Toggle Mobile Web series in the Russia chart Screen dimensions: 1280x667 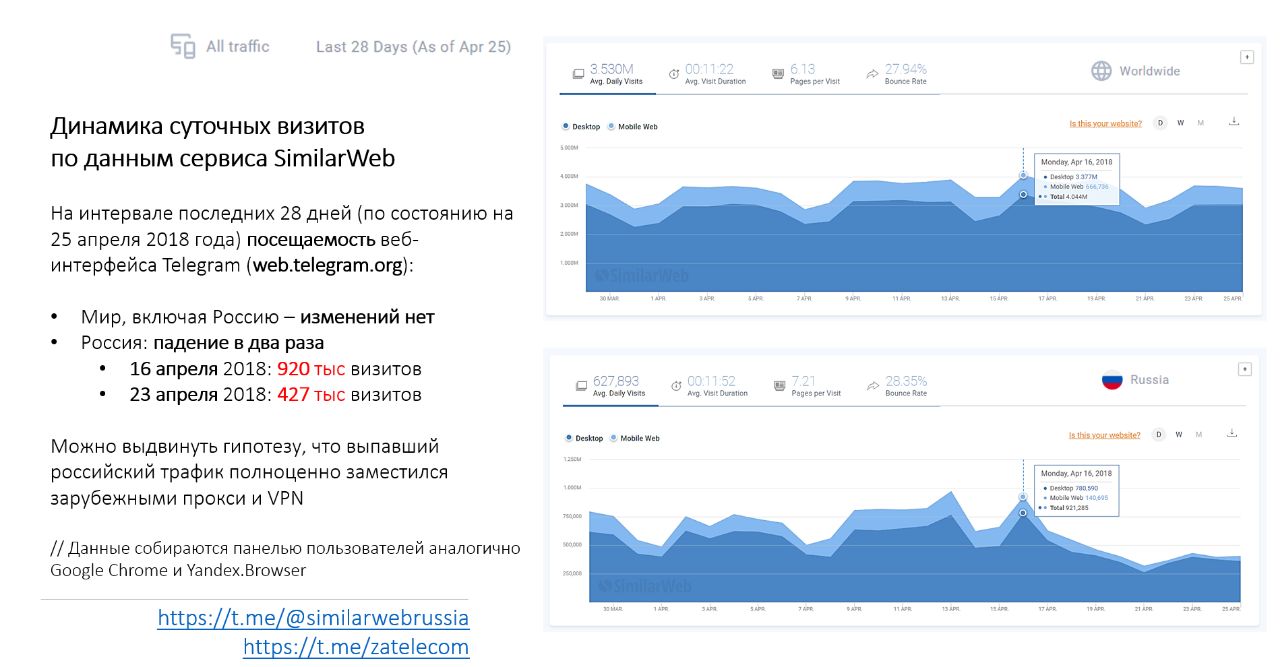tap(634, 438)
